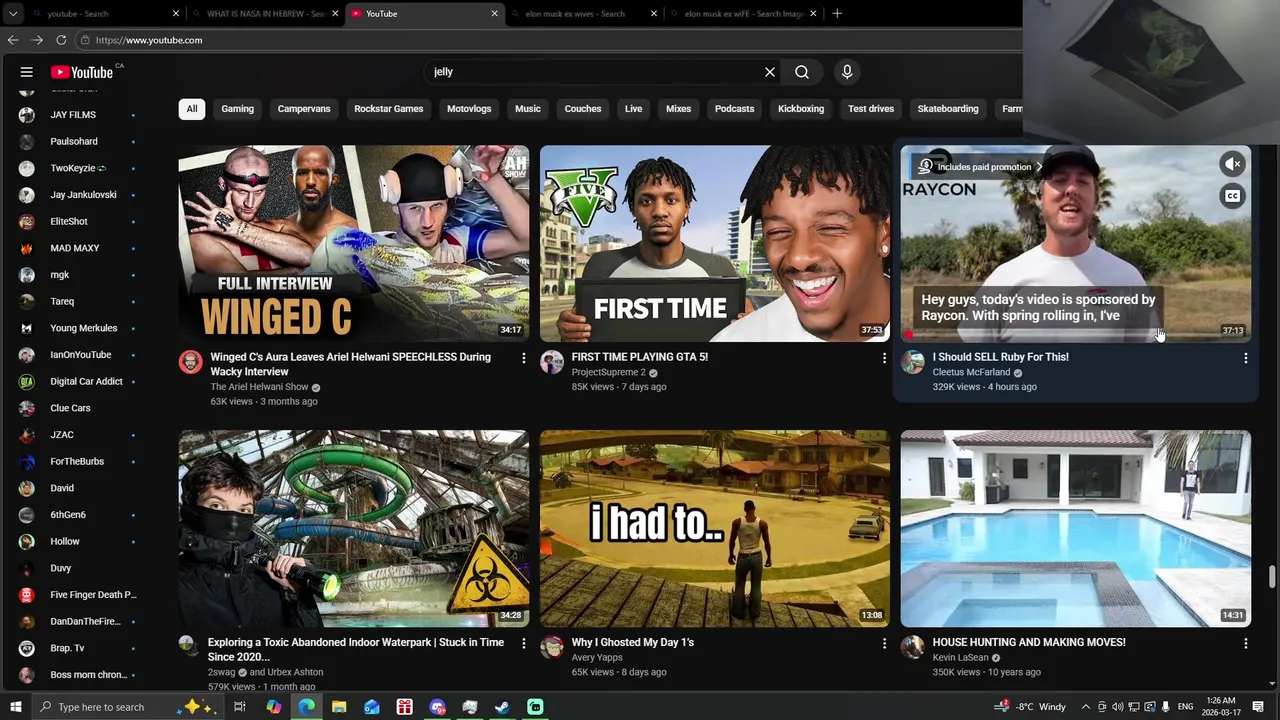The width and height of the screenshot is (1280, 720).
Task: Select the Gaming filter chip
Action: pos(237,109)
